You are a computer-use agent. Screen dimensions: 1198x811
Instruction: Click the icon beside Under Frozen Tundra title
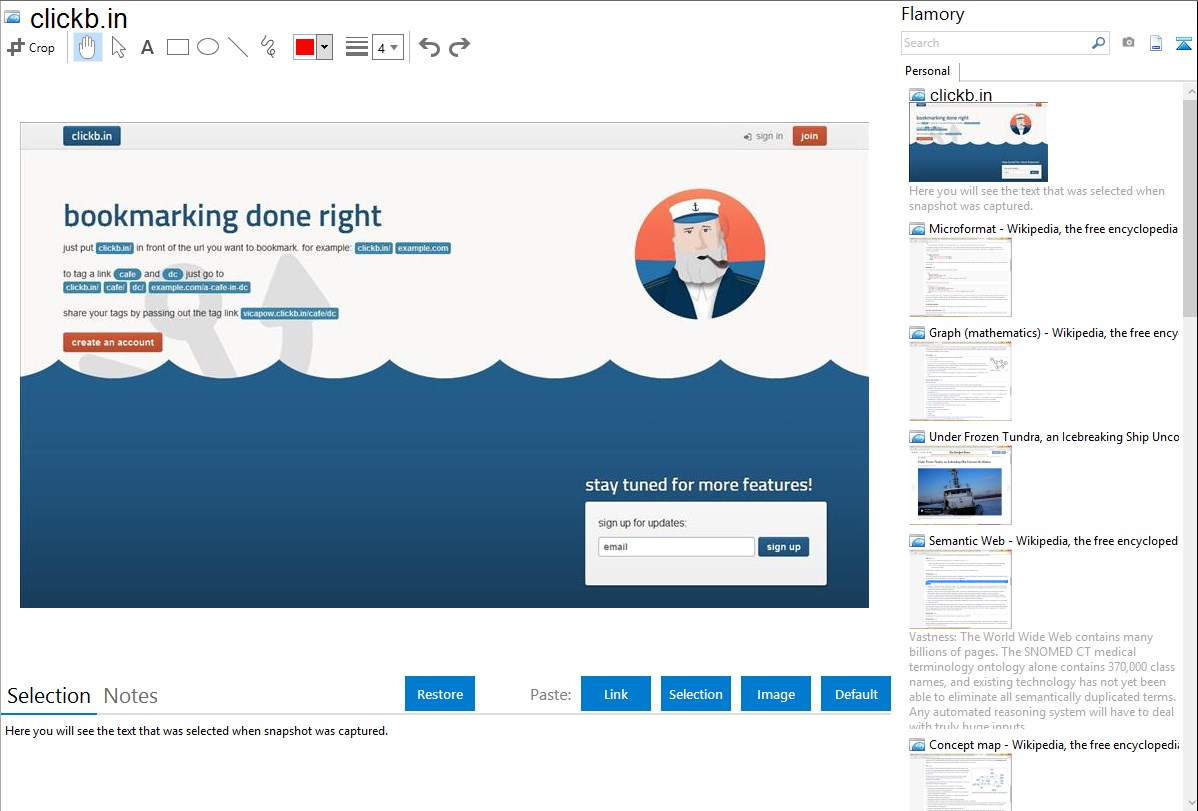click(917, 437)
